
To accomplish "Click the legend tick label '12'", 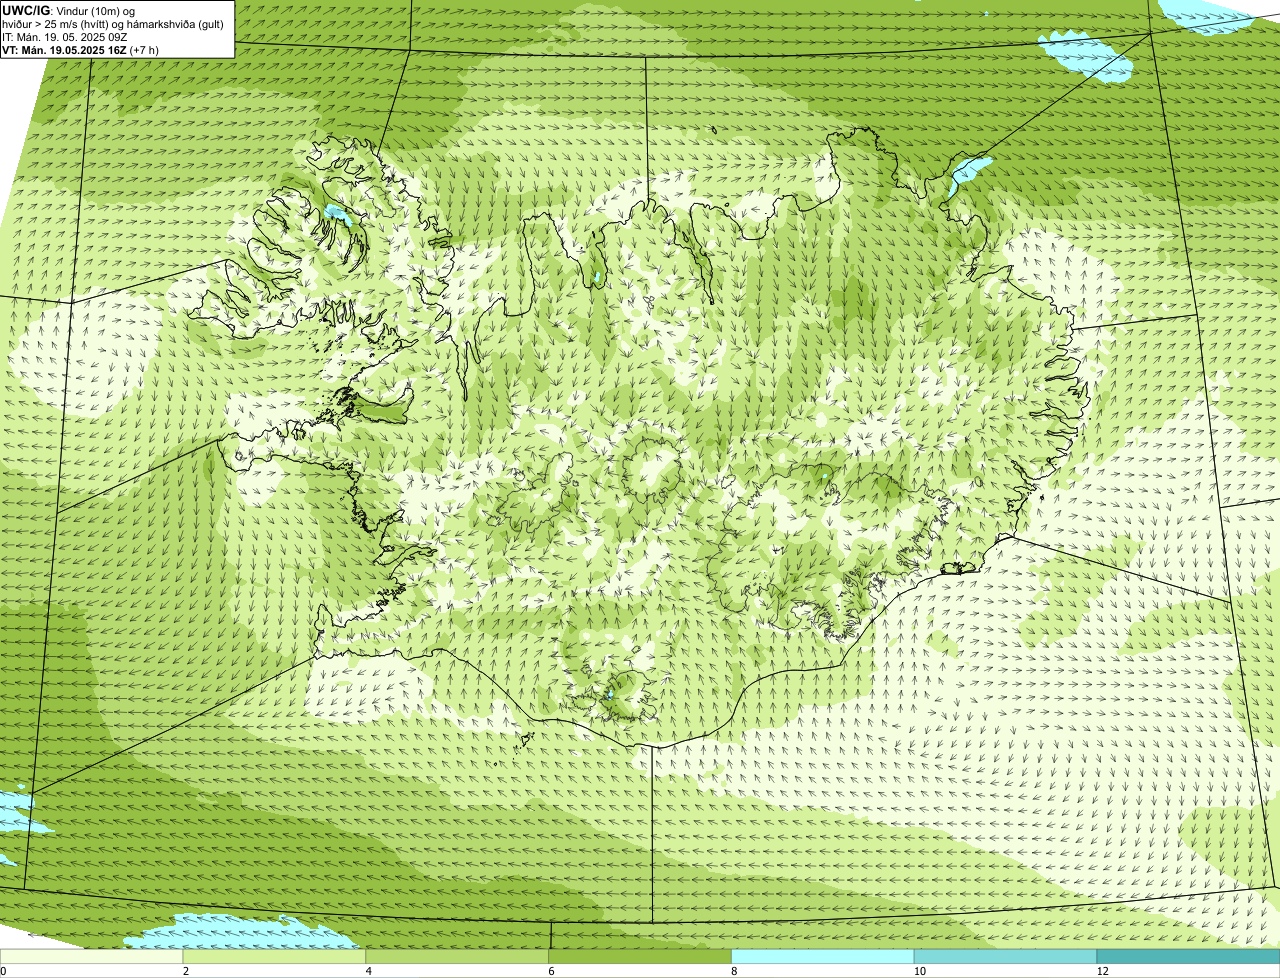I will (1102, 971).
